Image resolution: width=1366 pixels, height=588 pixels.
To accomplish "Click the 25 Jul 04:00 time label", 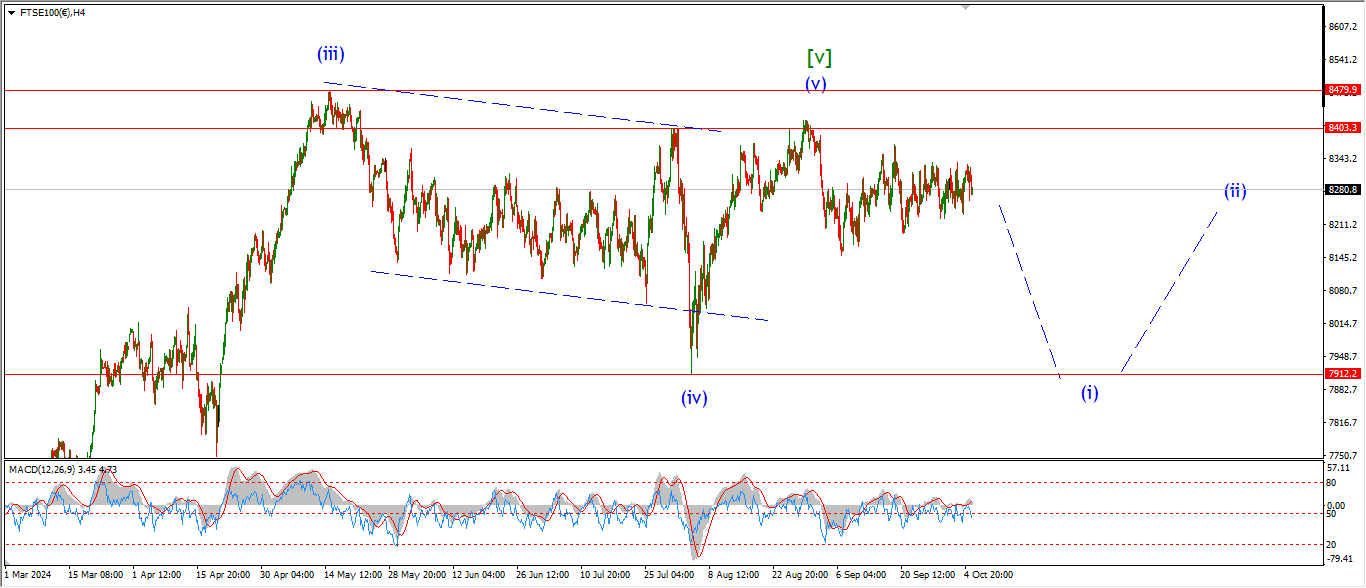I will click(x=671, y=575).
